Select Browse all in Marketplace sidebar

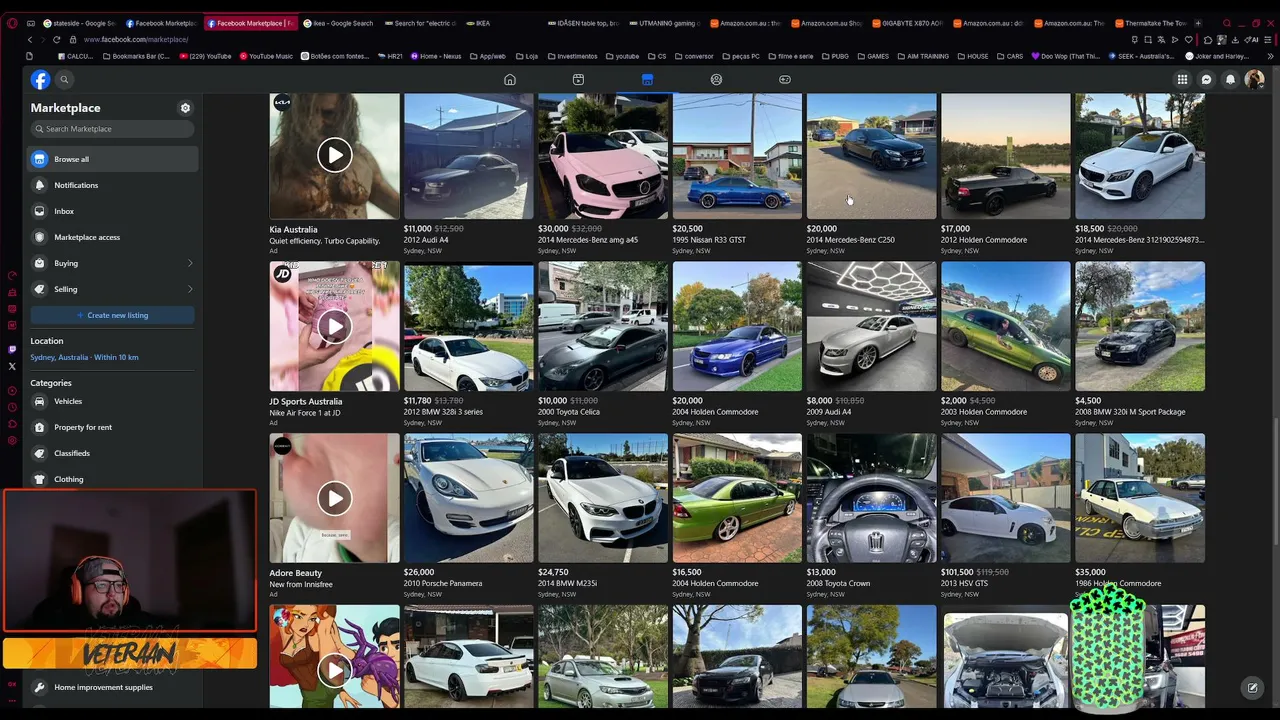pos(112,159)
